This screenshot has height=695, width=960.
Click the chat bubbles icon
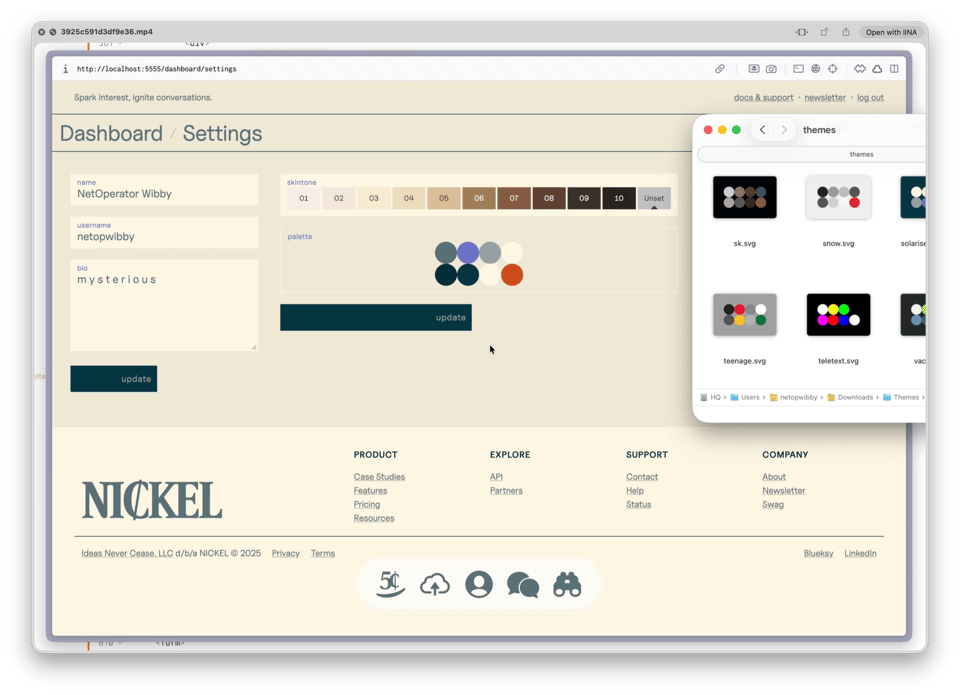point(523,585)
